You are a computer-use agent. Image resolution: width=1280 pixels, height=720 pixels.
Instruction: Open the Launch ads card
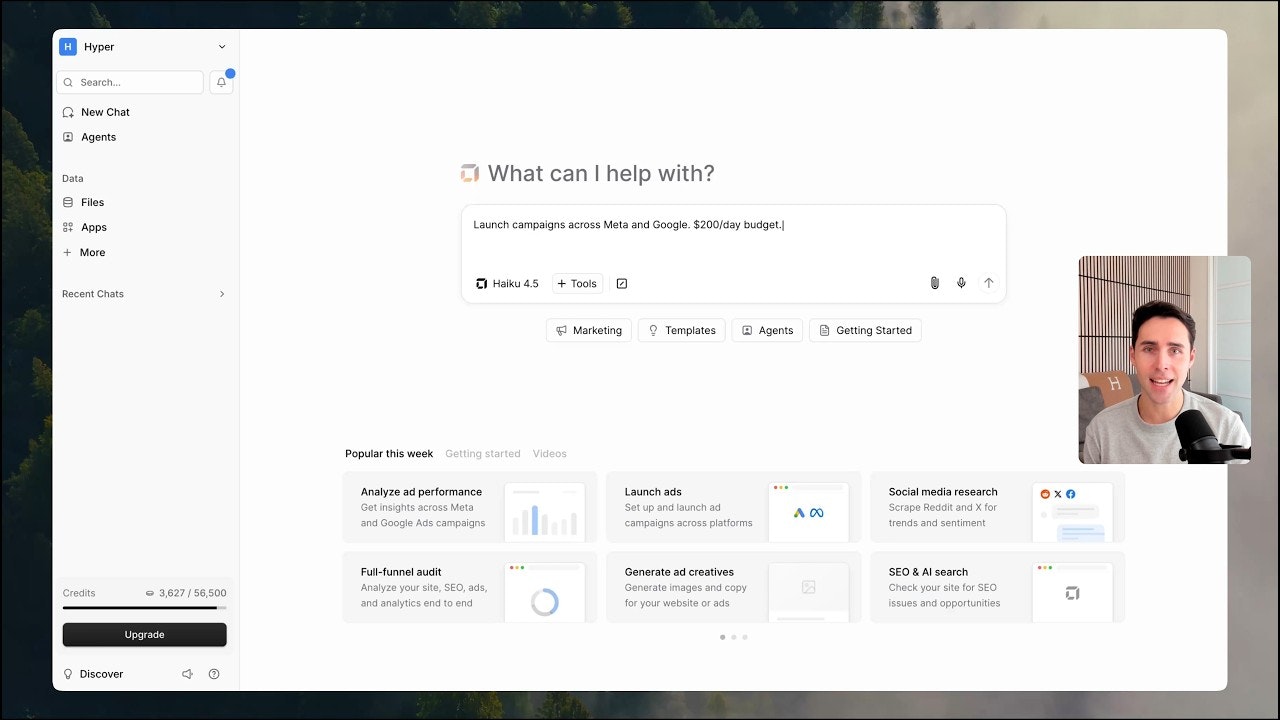coord(734,507)
